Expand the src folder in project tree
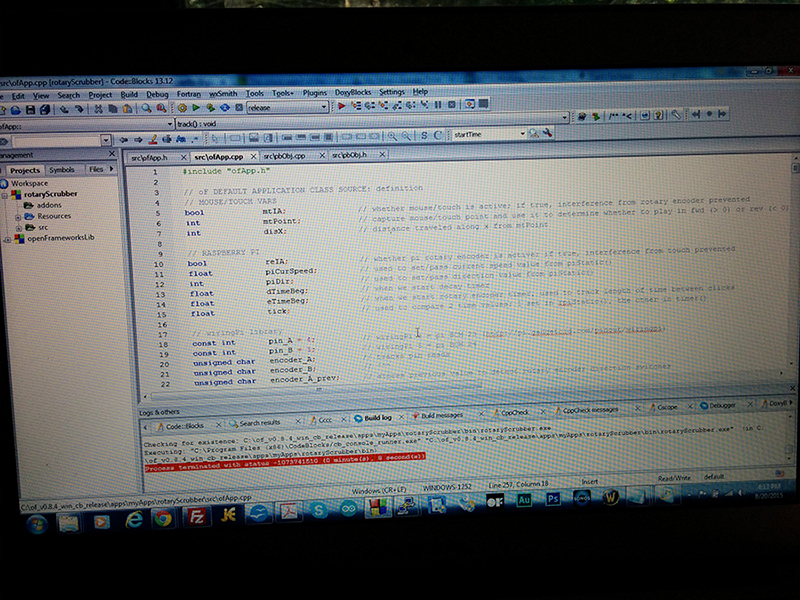This screenshot has width=800, height=600. 17,228
